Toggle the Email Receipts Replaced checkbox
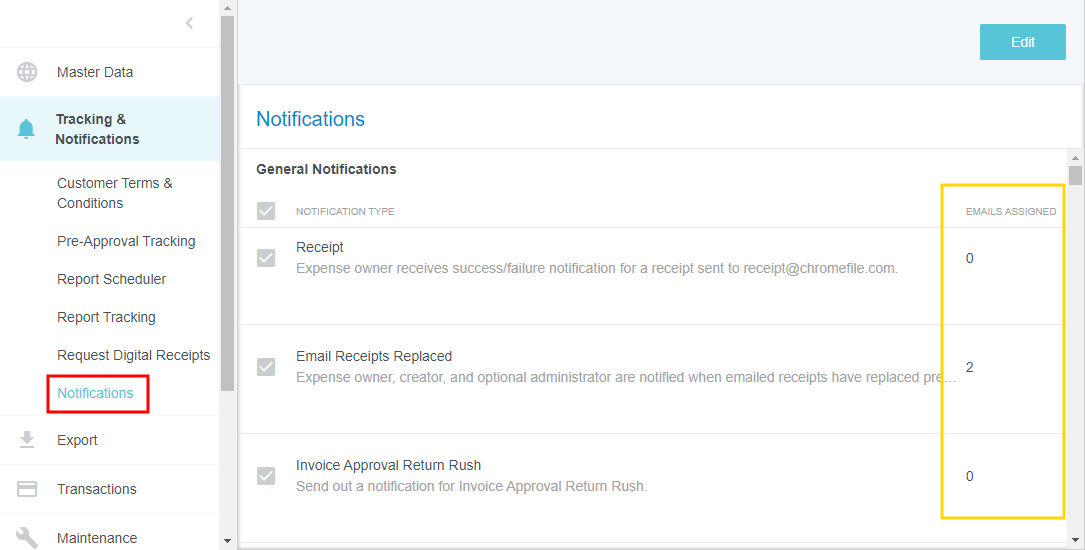The width and height of the screenshot is (1085, 550). pos(266,367)
